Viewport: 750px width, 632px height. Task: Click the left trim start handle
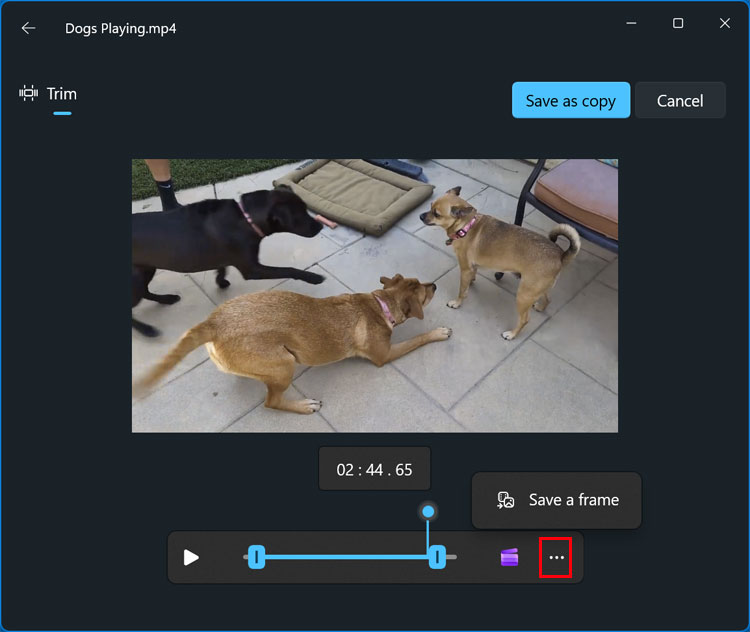(256, 557)
